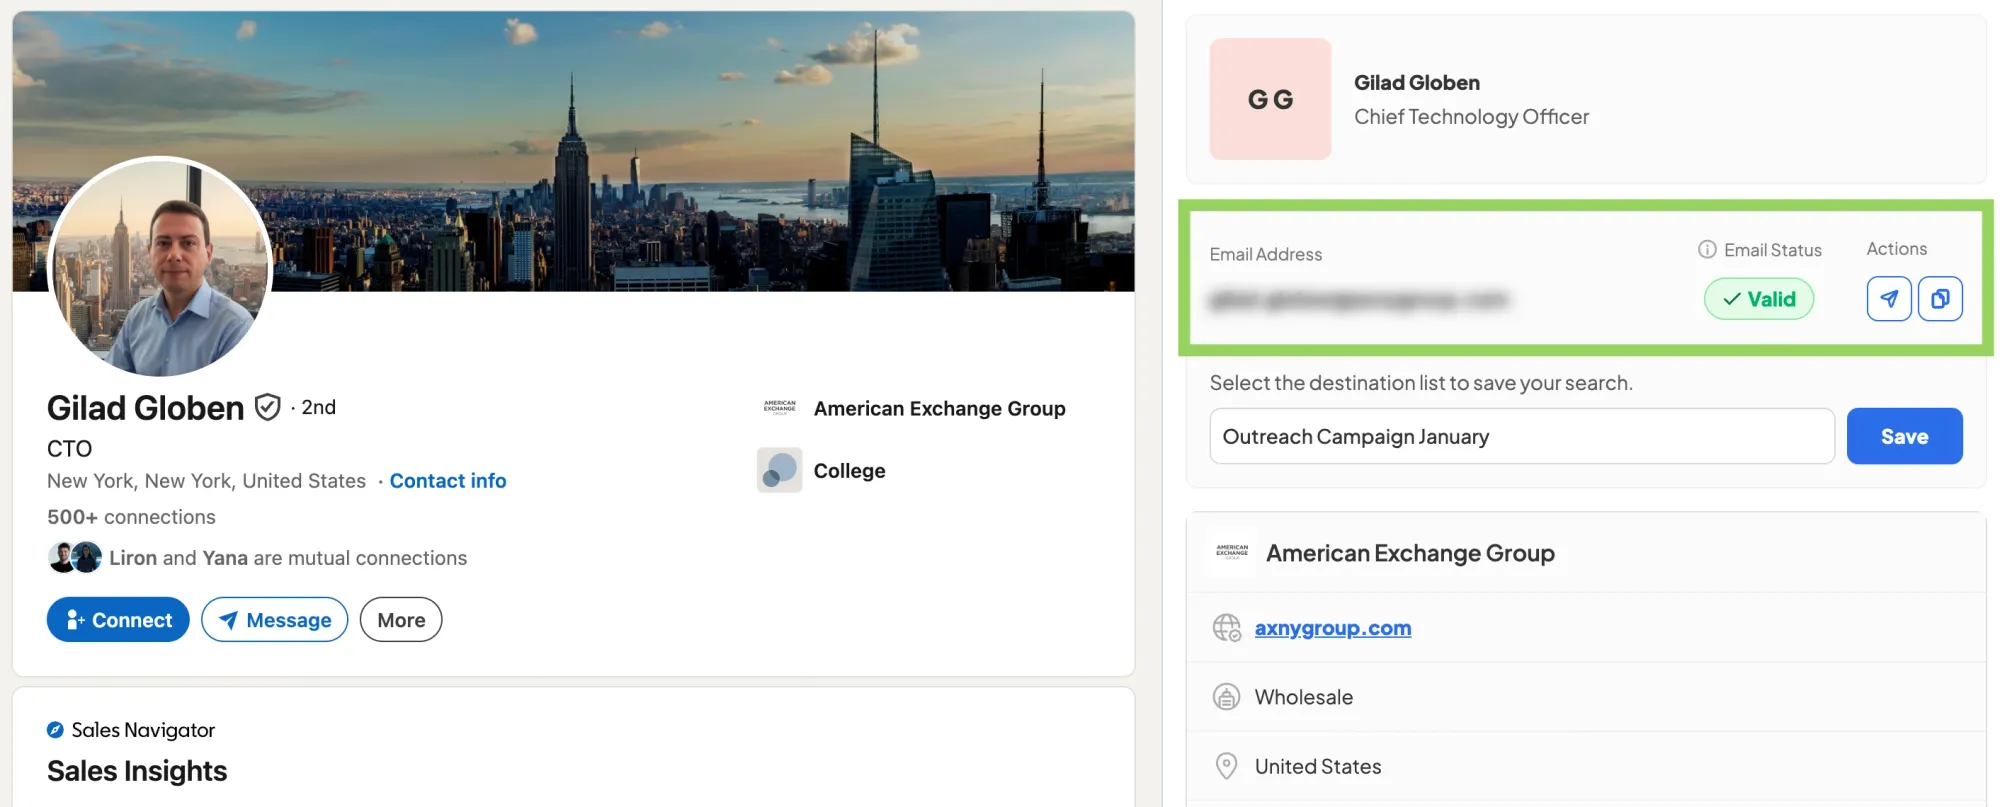
Task: Visit the axnygroup.com website link
Action: [1332, 628]
